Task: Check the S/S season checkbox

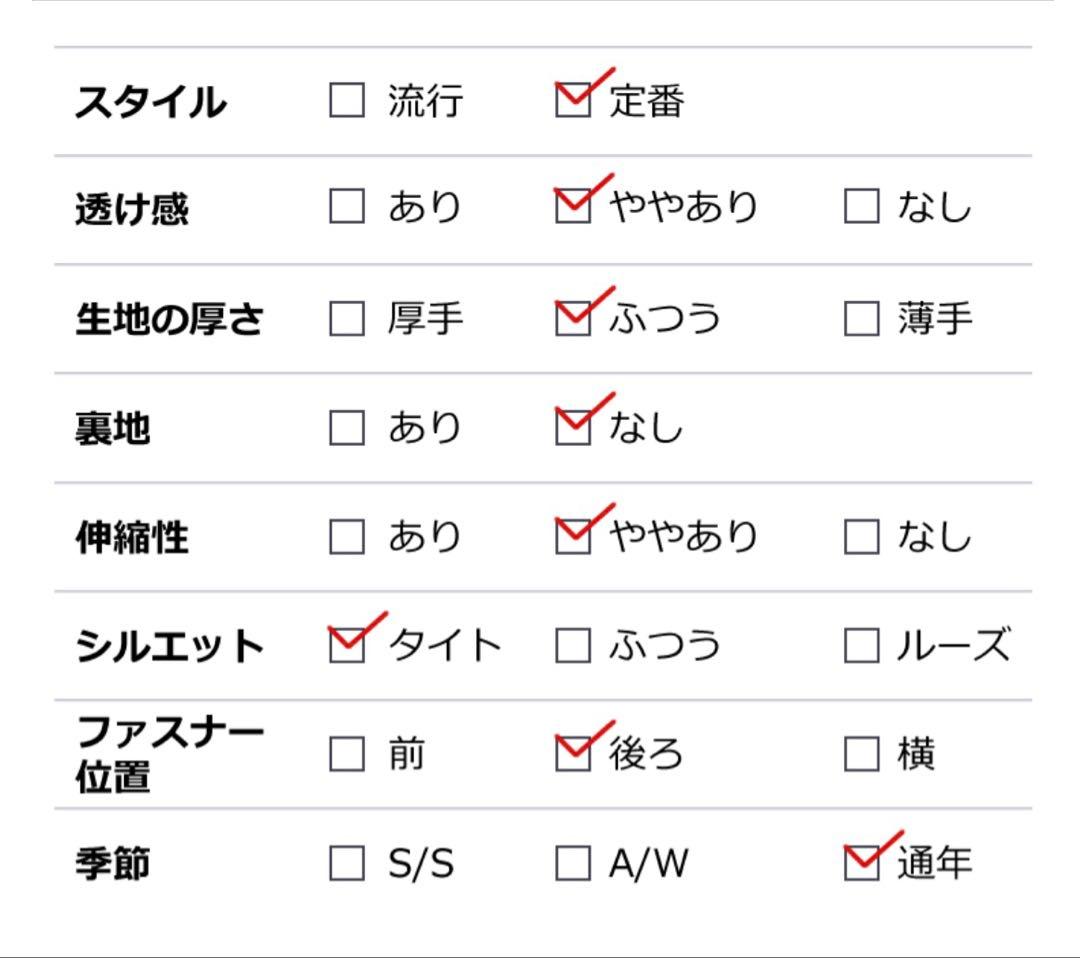Action: pos(347,863)
